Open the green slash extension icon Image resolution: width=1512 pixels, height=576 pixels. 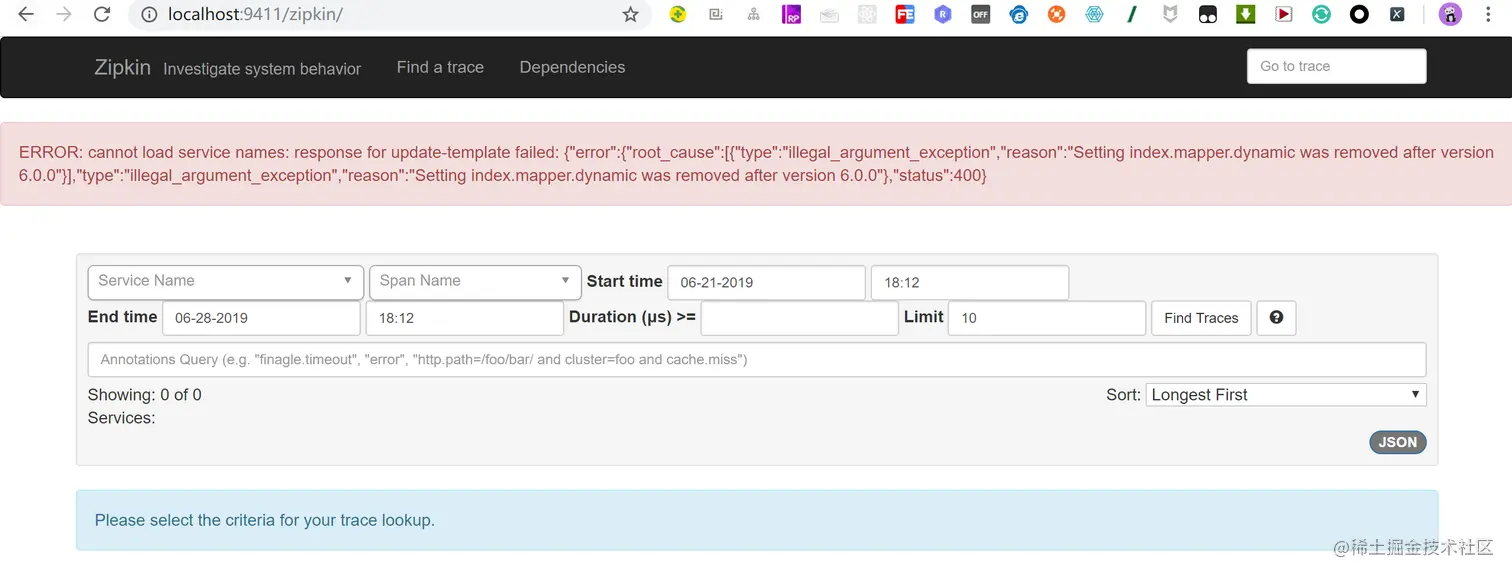point(1132,15)
